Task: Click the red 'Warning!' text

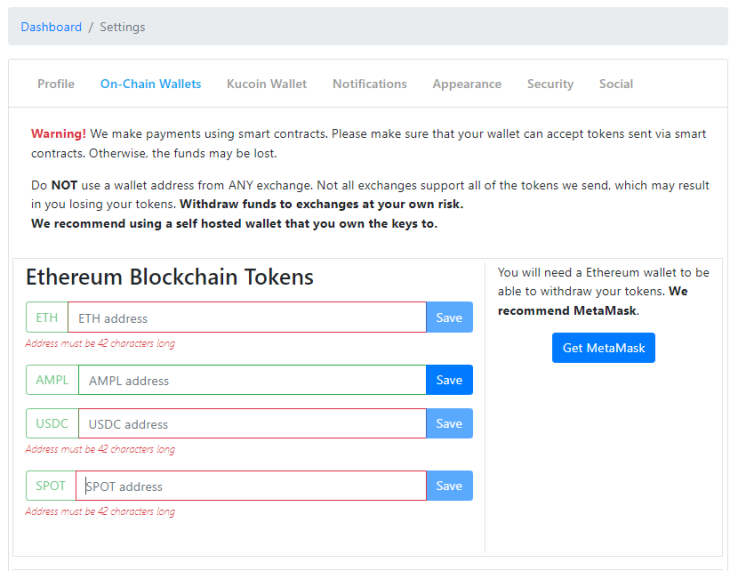Action: coord(58,134)
